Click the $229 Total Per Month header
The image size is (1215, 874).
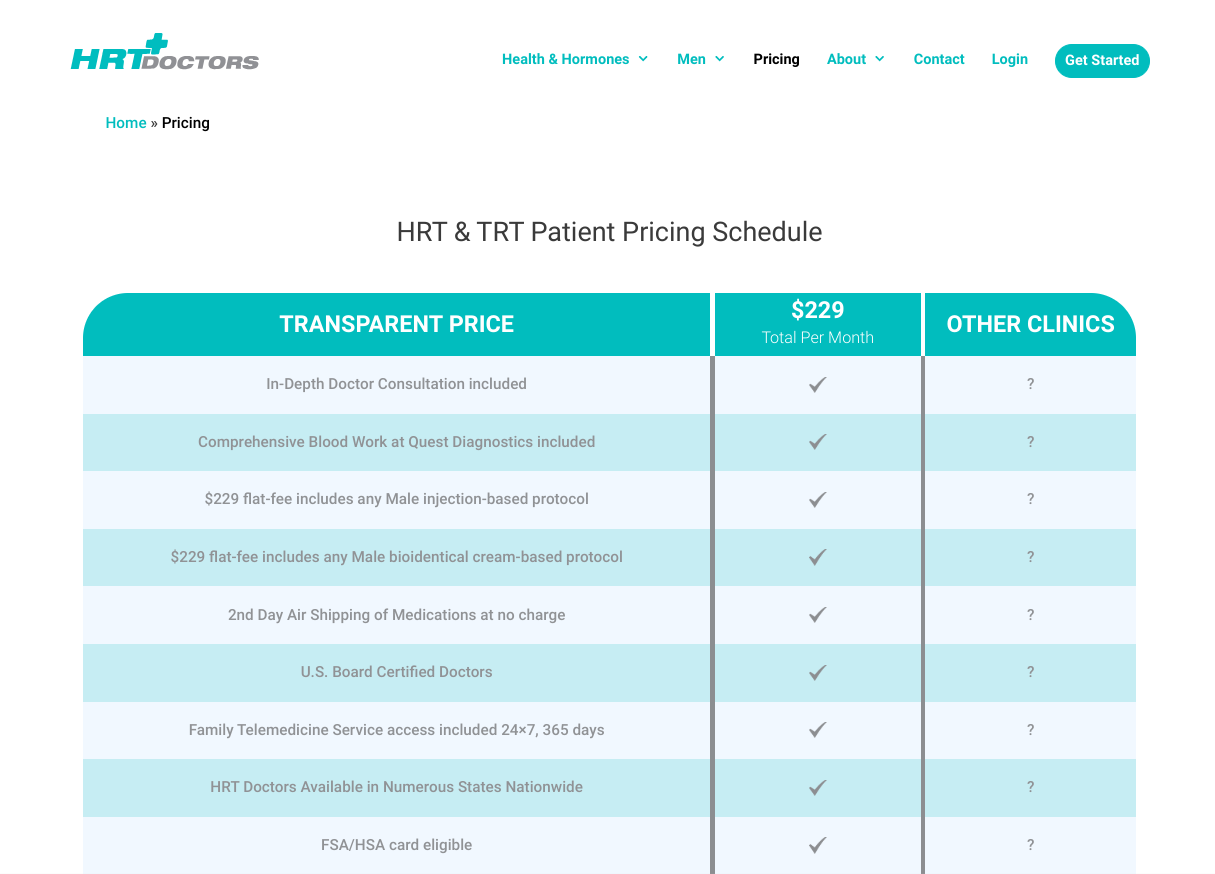[817, 322]
